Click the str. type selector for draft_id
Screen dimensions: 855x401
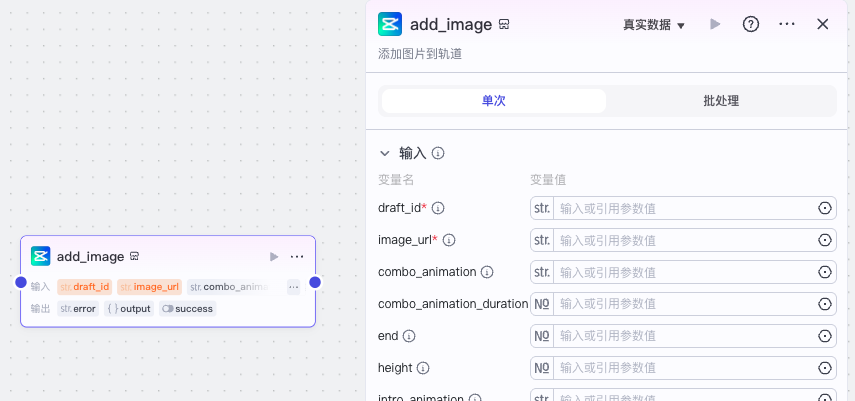tap(542, 208)
